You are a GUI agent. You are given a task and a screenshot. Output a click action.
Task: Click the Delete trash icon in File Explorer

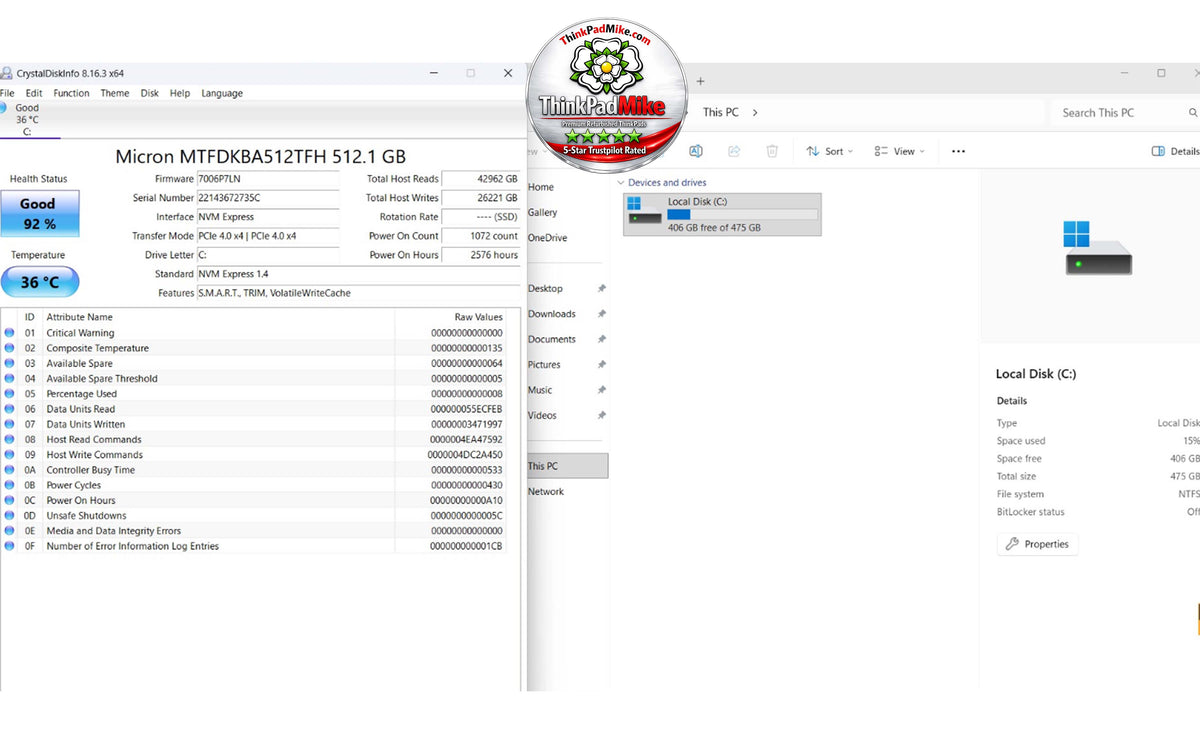click(x=772, y=151)
